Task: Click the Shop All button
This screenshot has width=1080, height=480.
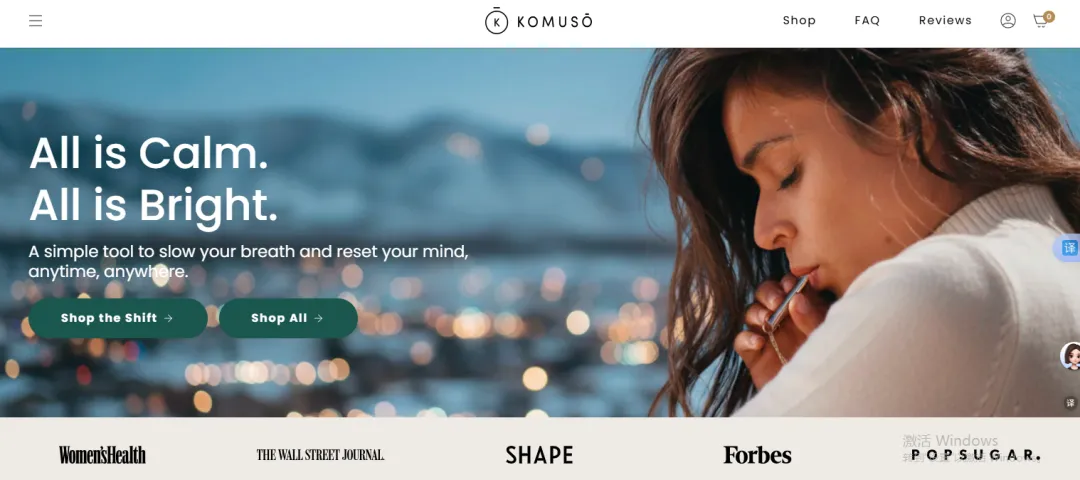Action: coord(288,318)
